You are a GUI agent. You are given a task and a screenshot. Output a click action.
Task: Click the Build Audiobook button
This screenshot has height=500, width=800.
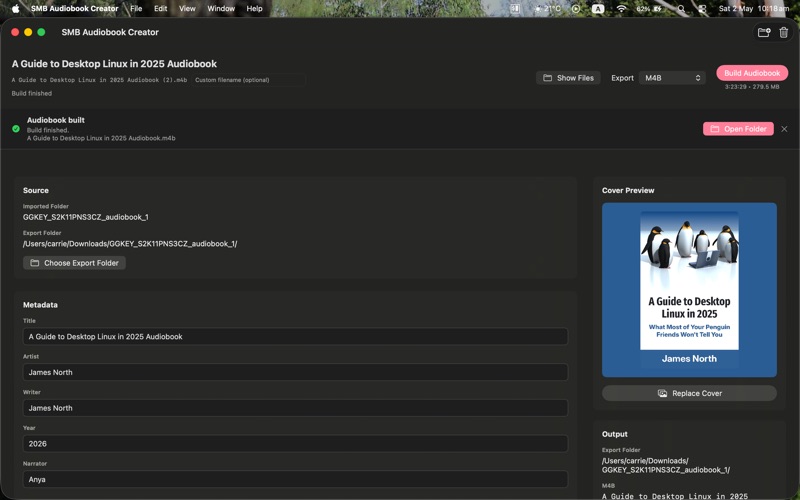752,73
